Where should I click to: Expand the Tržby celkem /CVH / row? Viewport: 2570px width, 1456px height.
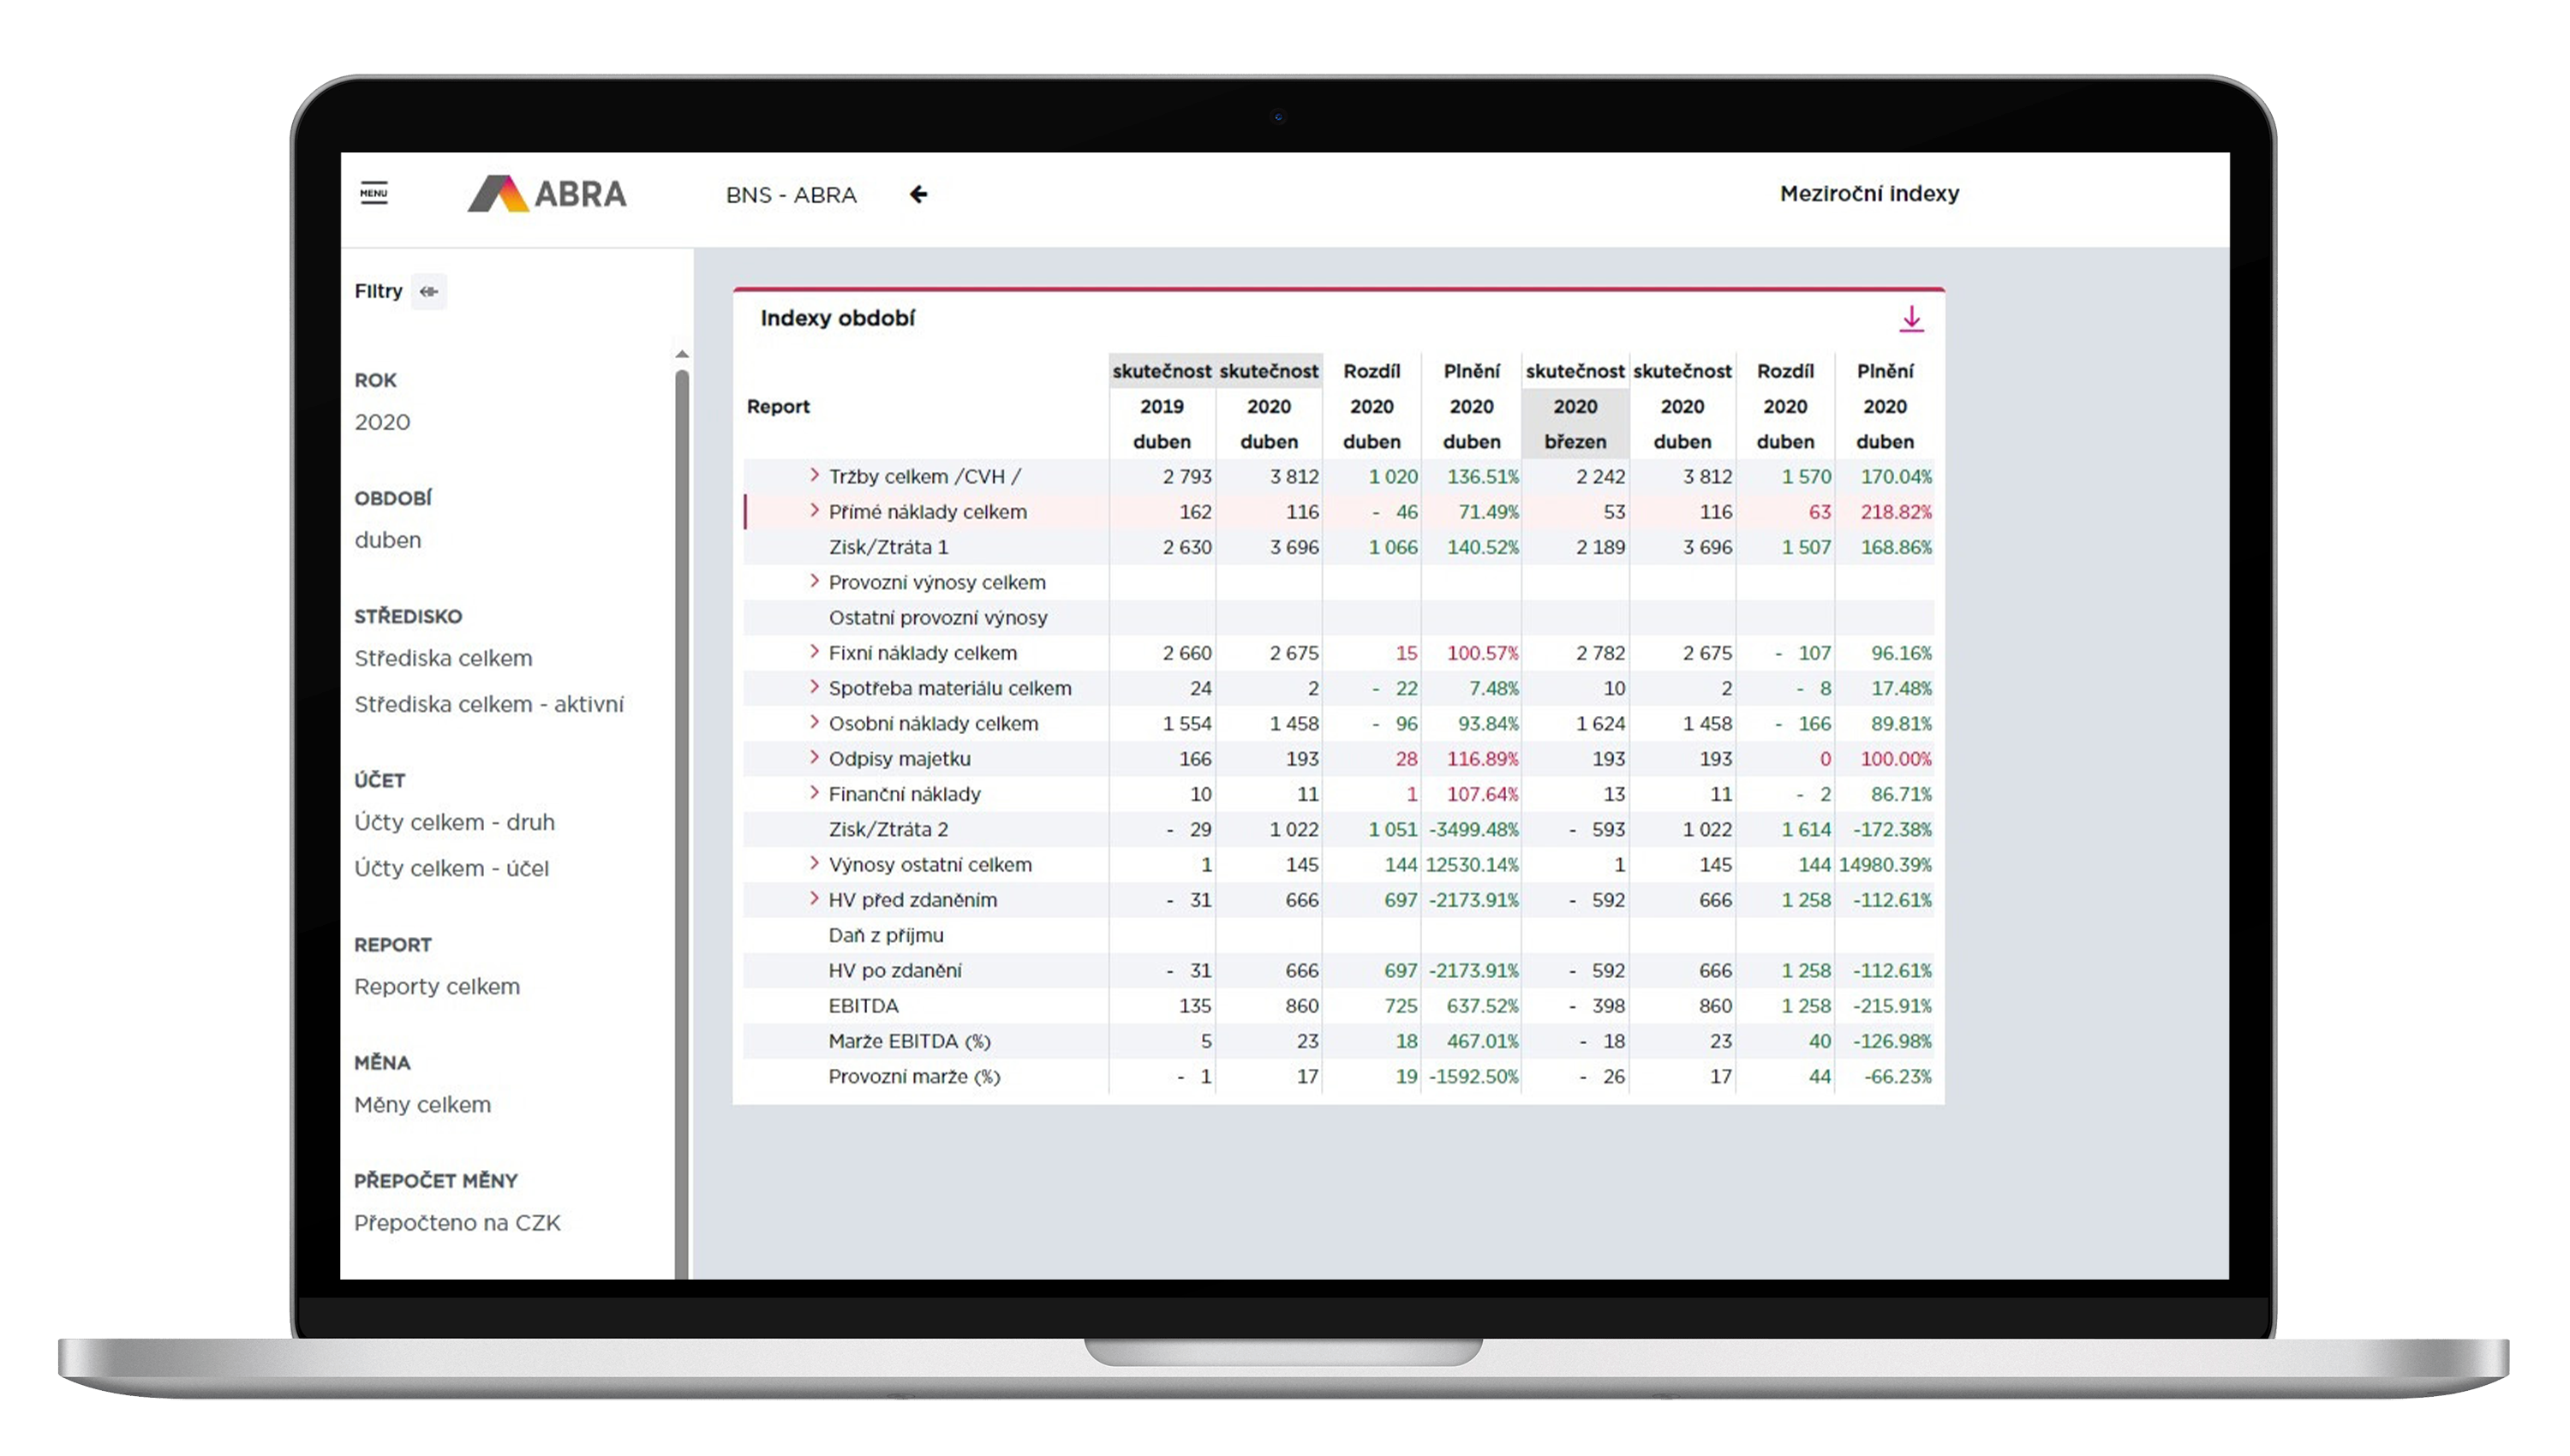814,476
